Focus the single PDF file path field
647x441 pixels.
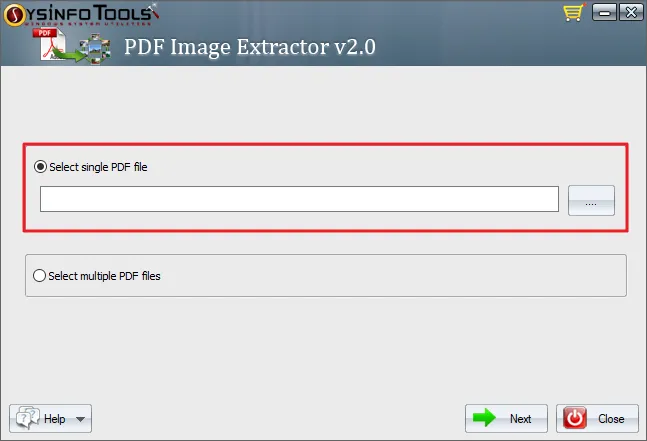coord(299,199)
